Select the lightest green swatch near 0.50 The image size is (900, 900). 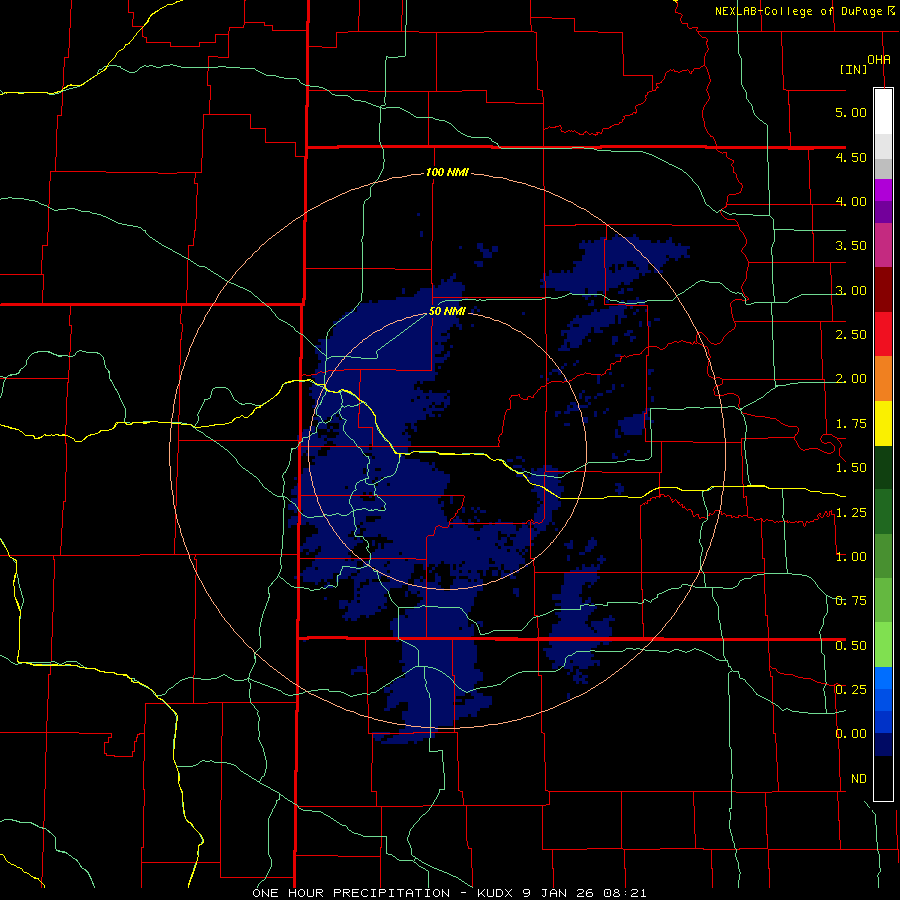pyautogui.click(x=883, y=645)
